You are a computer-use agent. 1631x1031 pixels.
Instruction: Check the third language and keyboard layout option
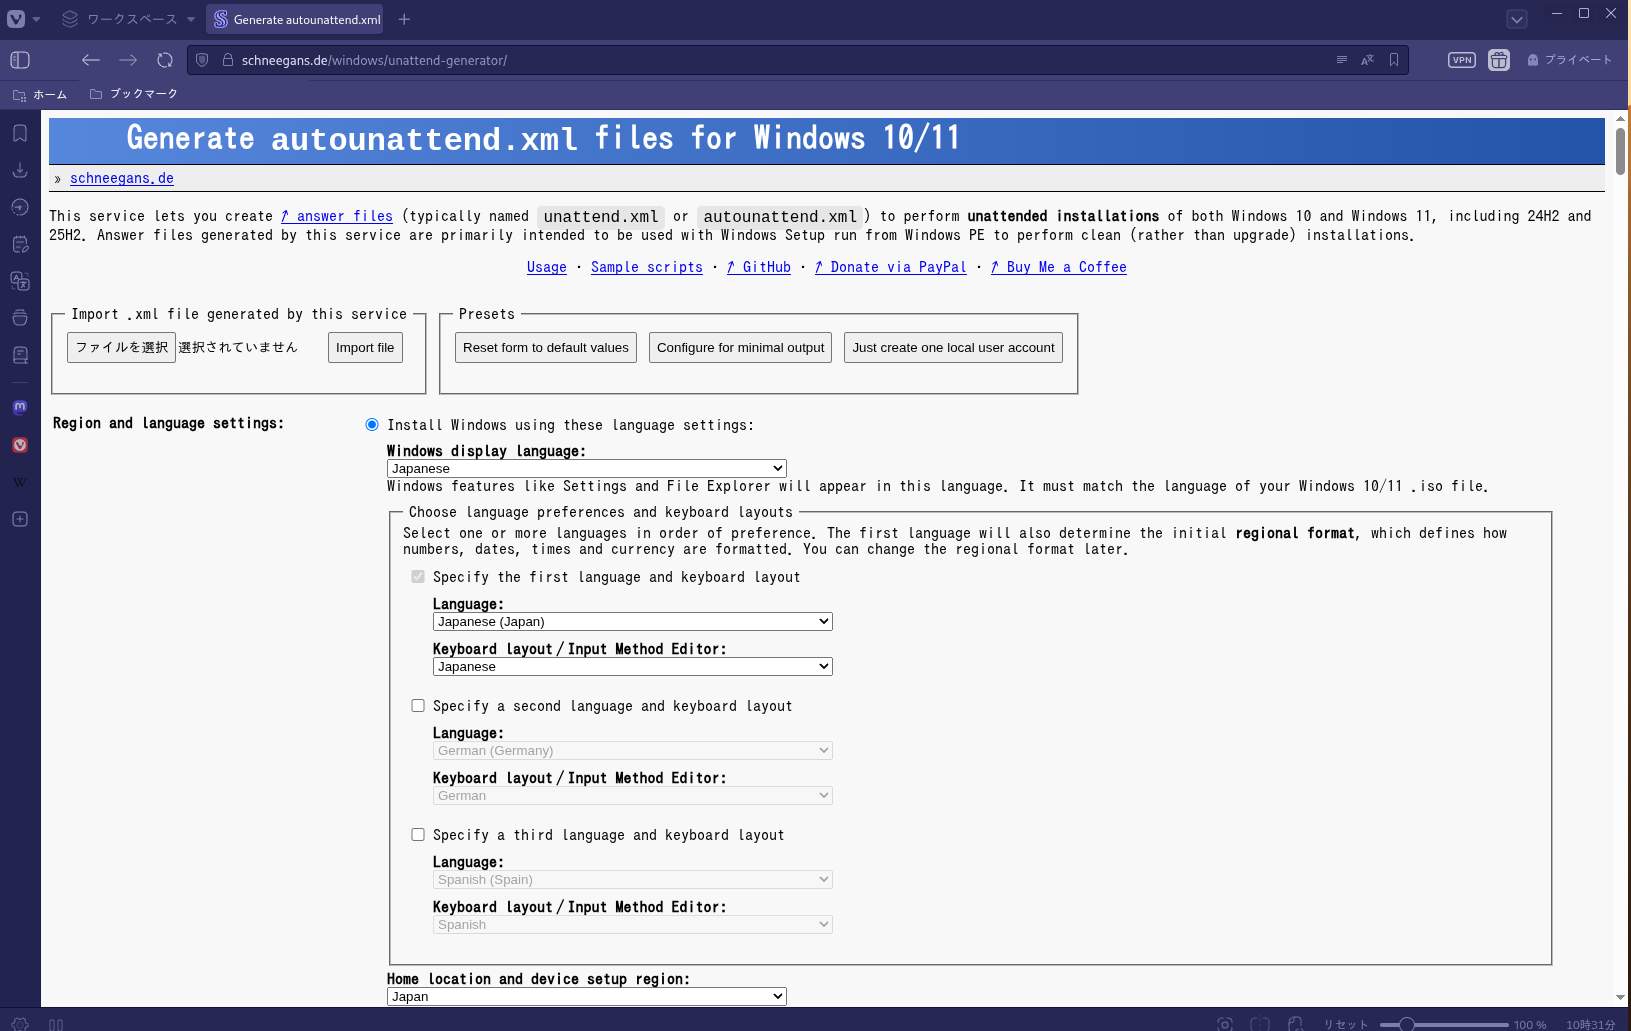click(x=418, y=835)
